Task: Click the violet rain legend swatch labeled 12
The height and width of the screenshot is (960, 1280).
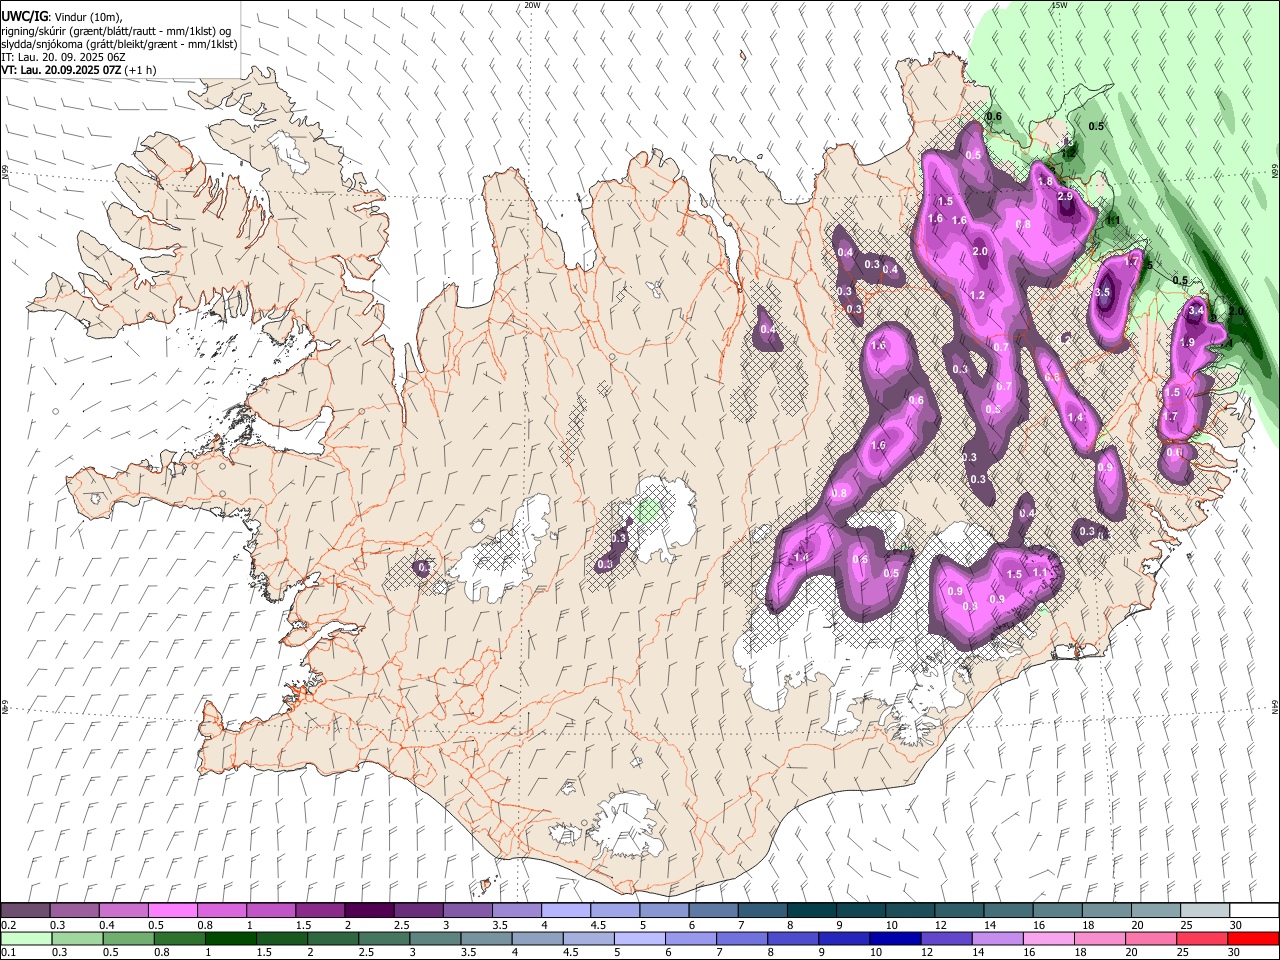Action: click(x=945, y=938)
